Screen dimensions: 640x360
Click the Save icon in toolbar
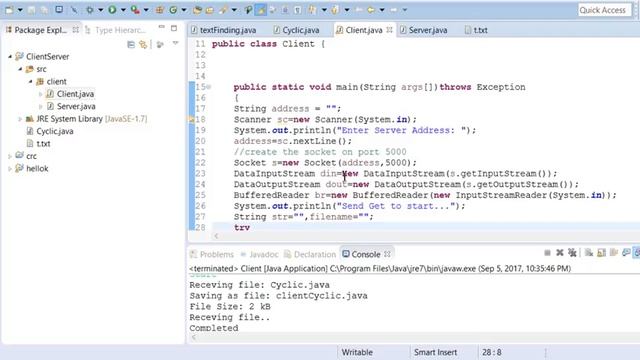31,10
